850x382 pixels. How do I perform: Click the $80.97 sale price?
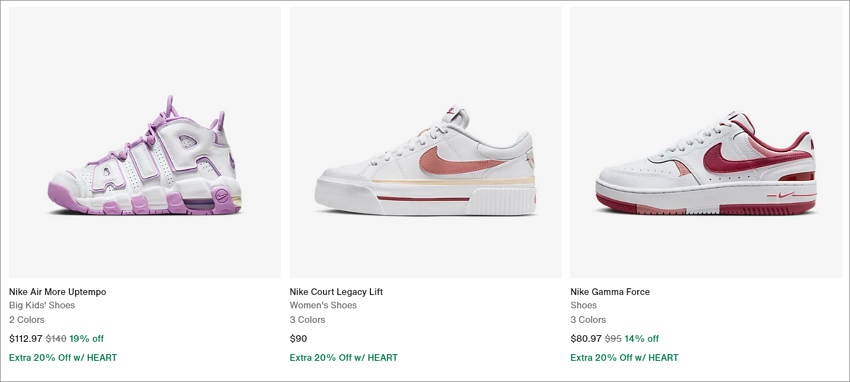pos(586,339)
